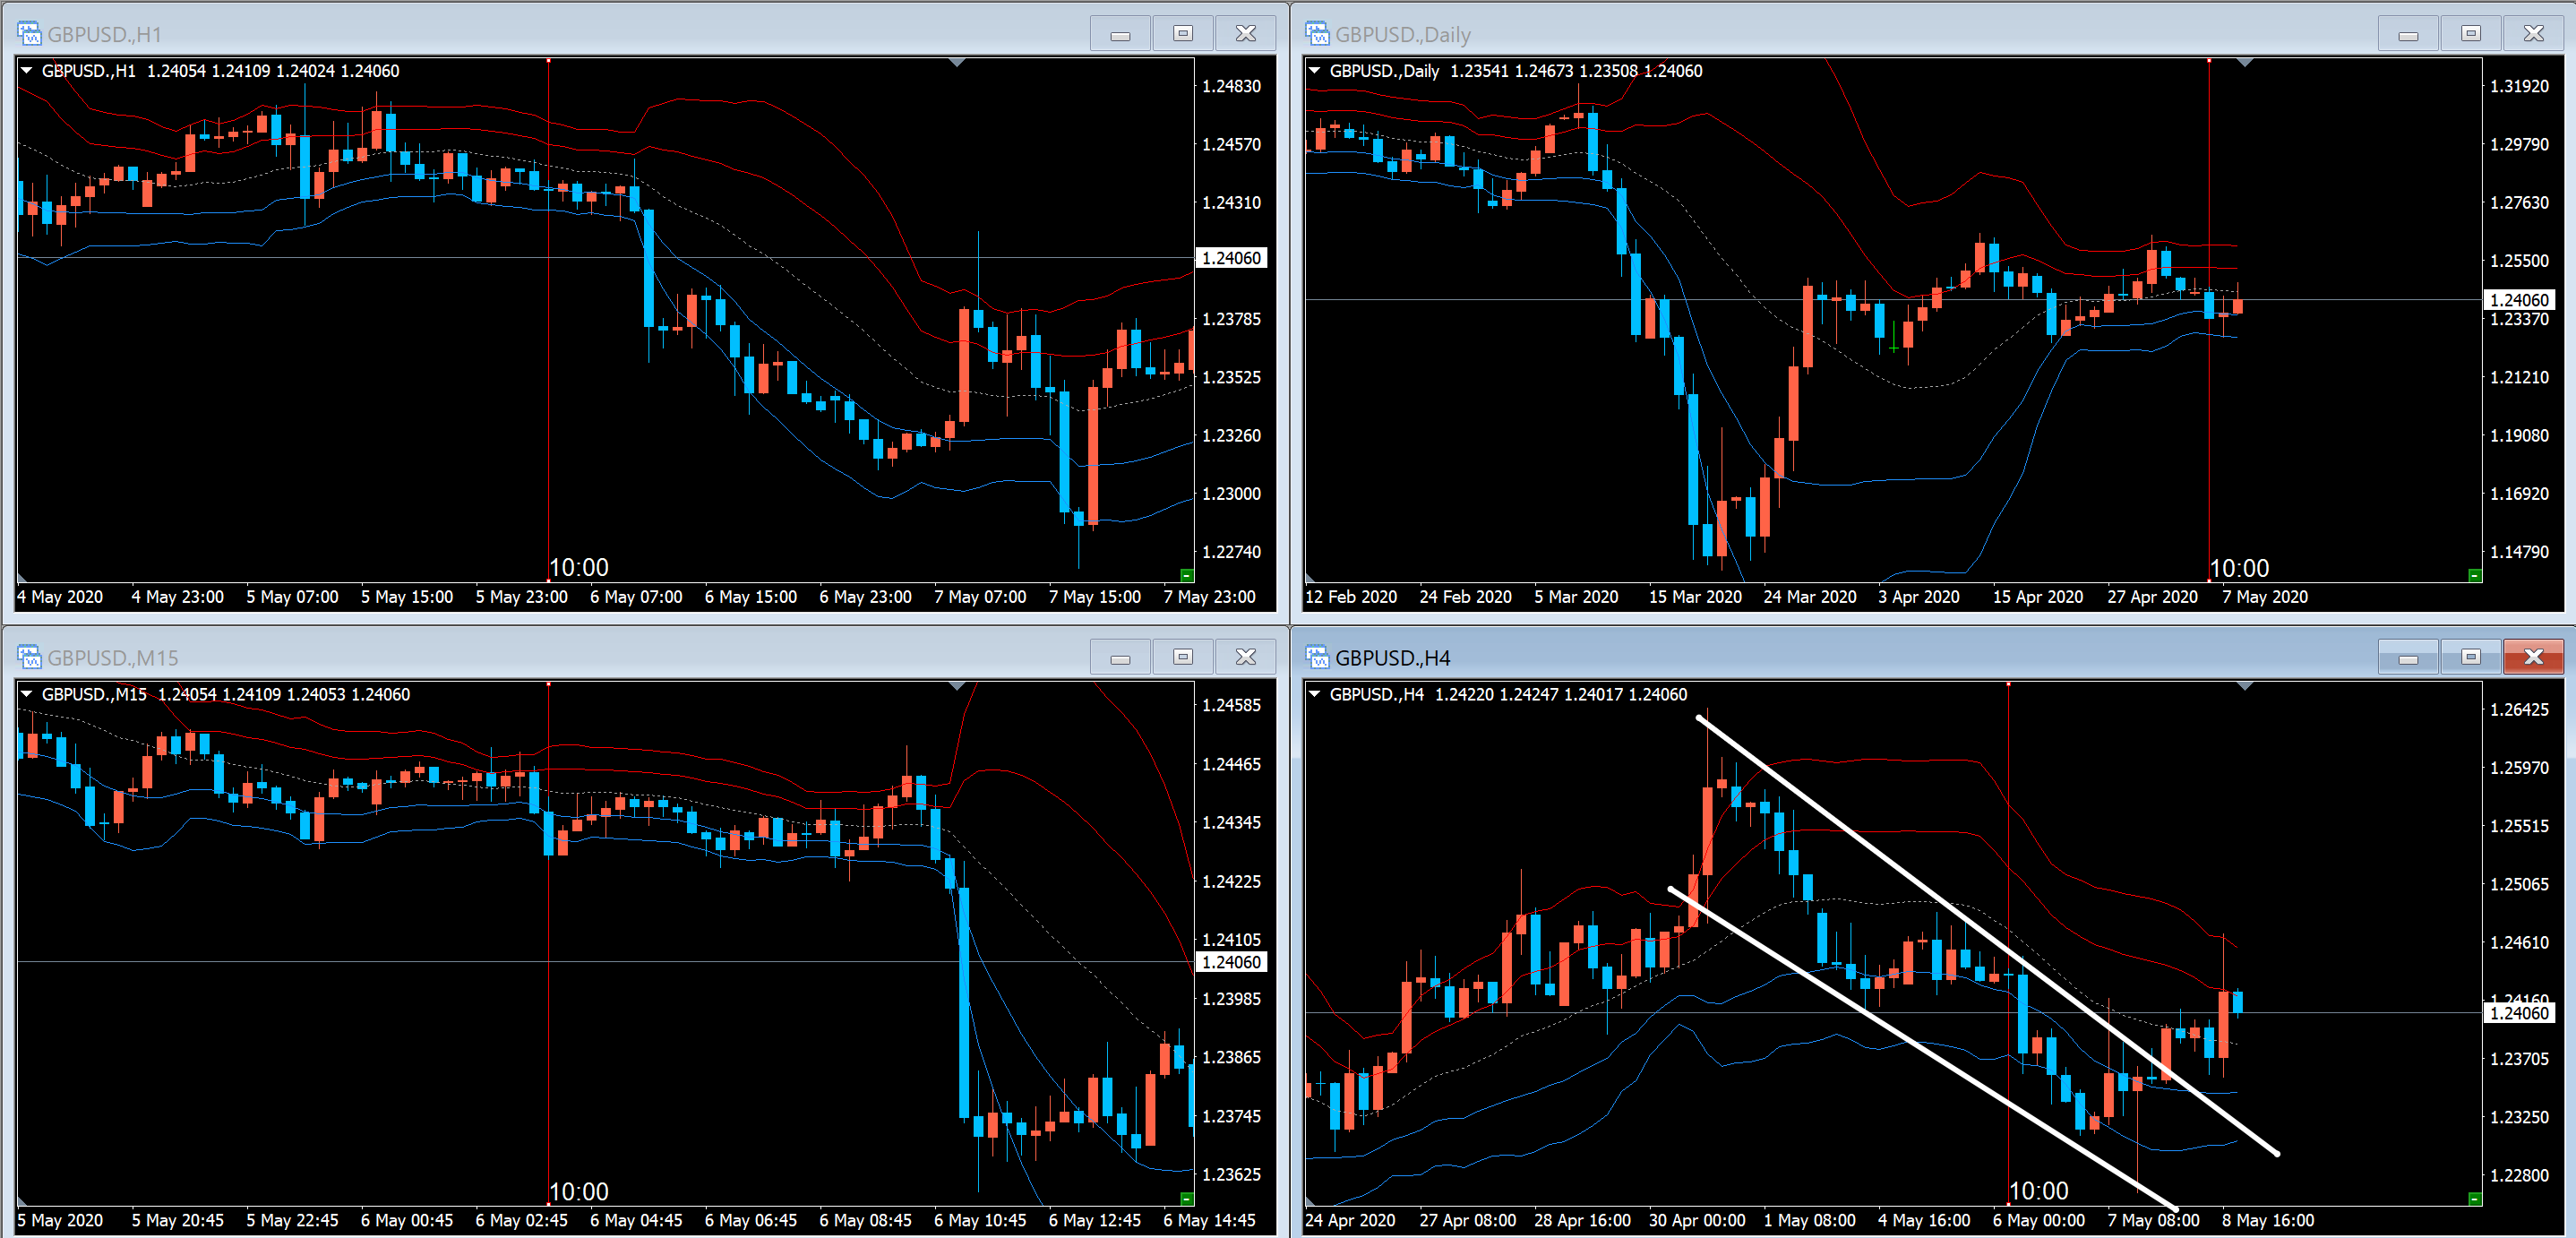Image resolution: width=2576 pixels, height=1238 pixels.
Task: Expand the triangle beside GBPUSD.,M15 label
Action: point(27,694)
